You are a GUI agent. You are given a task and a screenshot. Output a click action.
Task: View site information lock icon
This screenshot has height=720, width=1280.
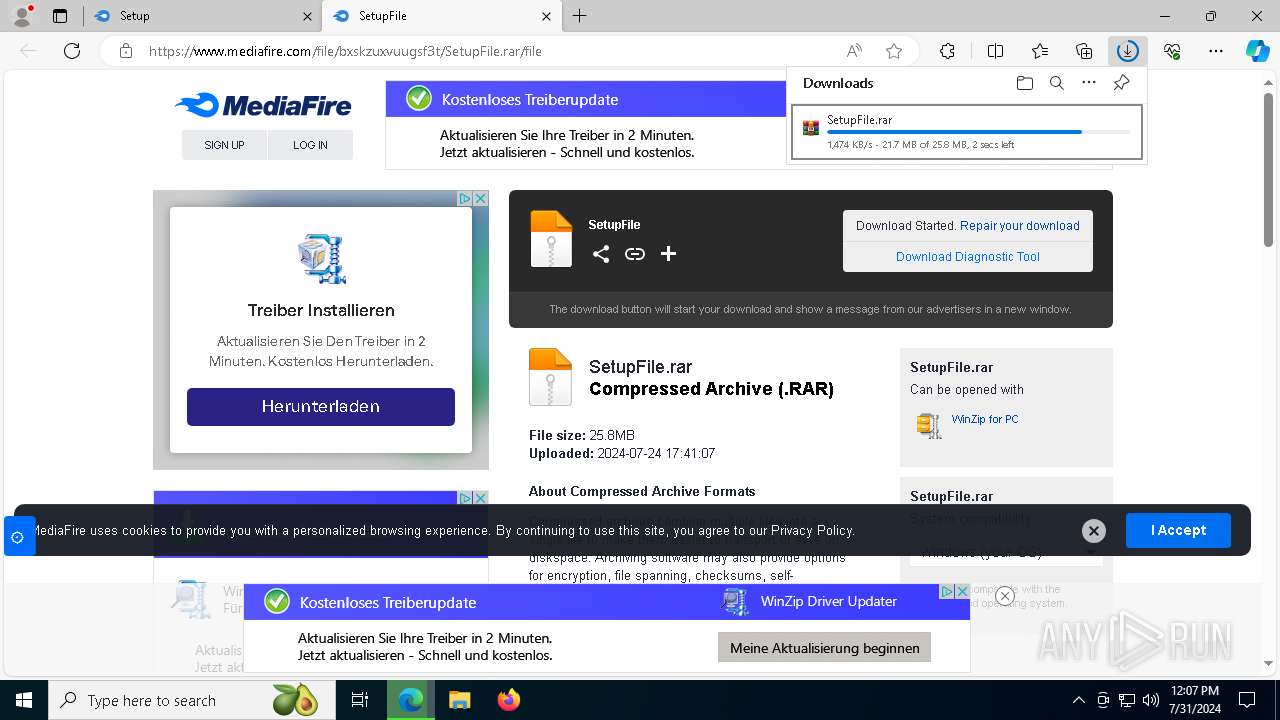(126, 51)
